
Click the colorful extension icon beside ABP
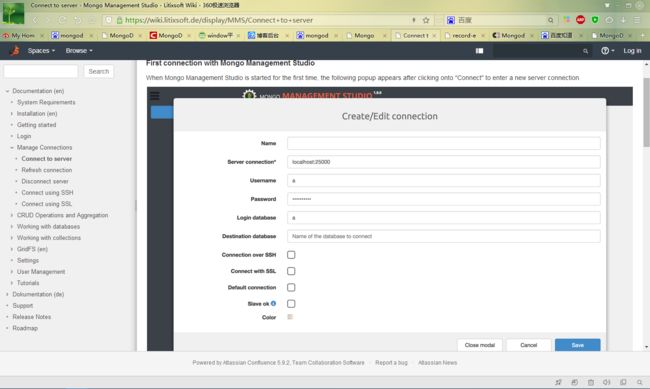pos(567,20)
